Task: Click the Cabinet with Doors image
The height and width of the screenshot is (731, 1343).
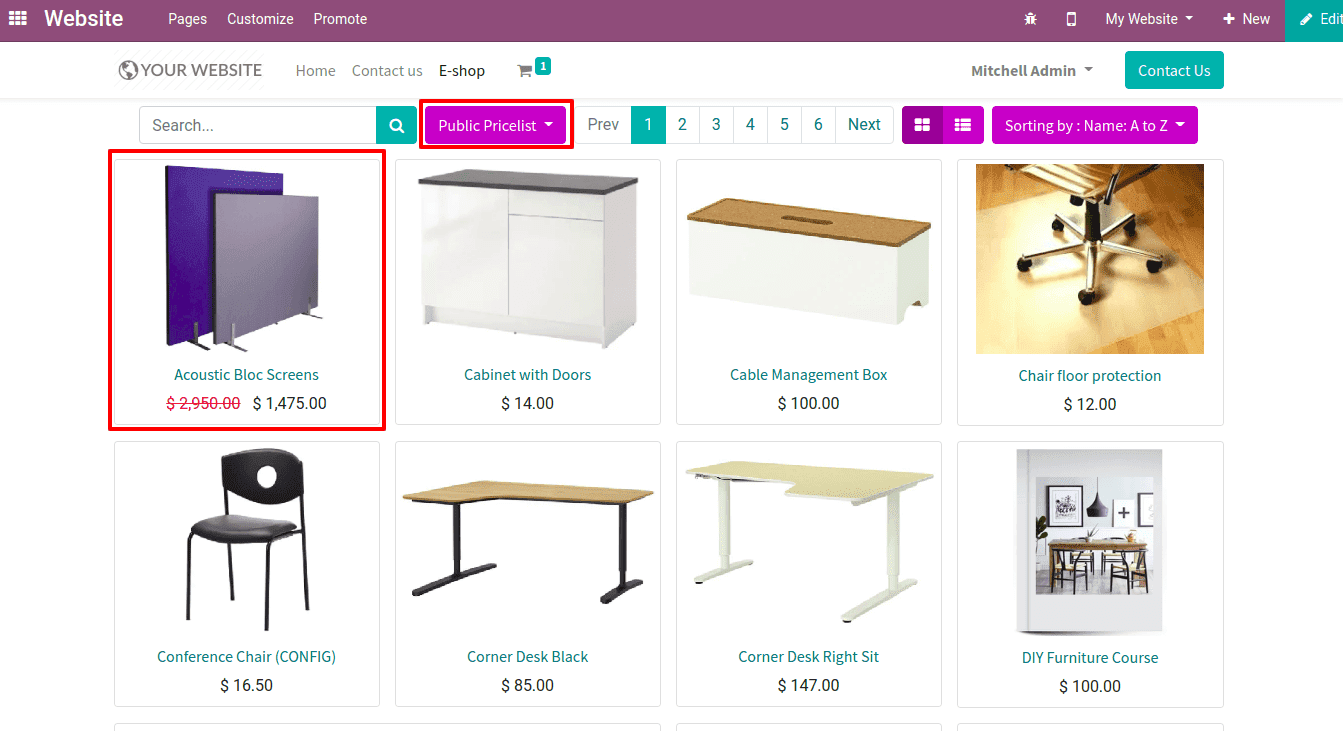Action: (x=527, y=258)
